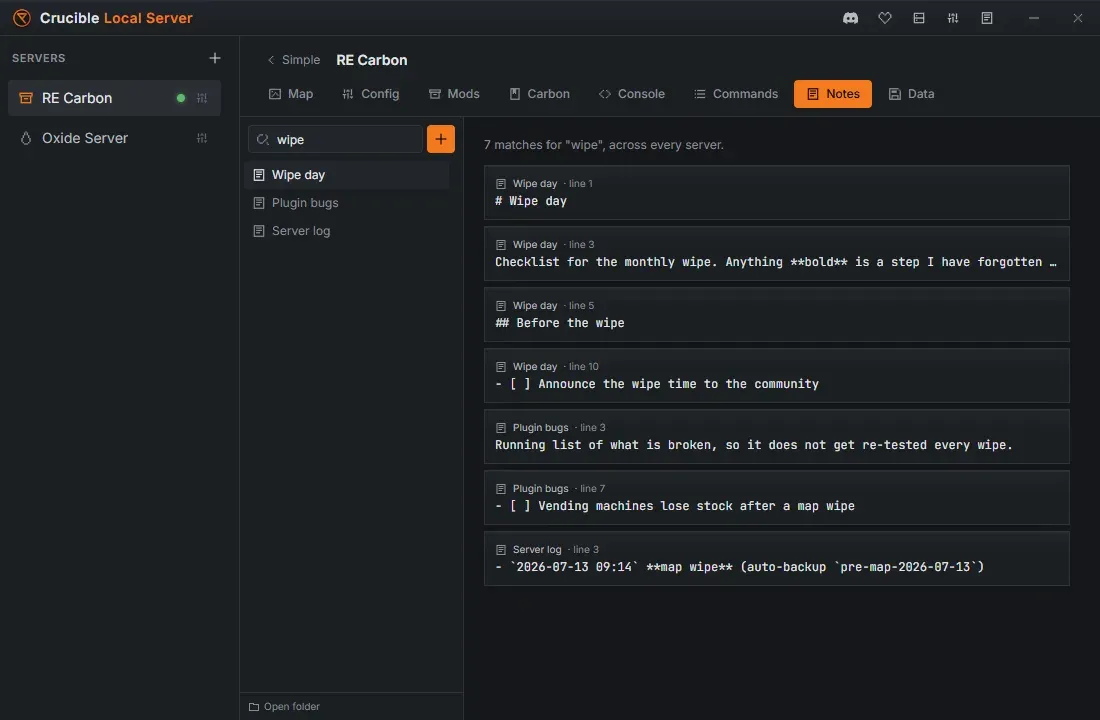
Task: Open the '# Wipe day' line 1 match
Action: 777,193
